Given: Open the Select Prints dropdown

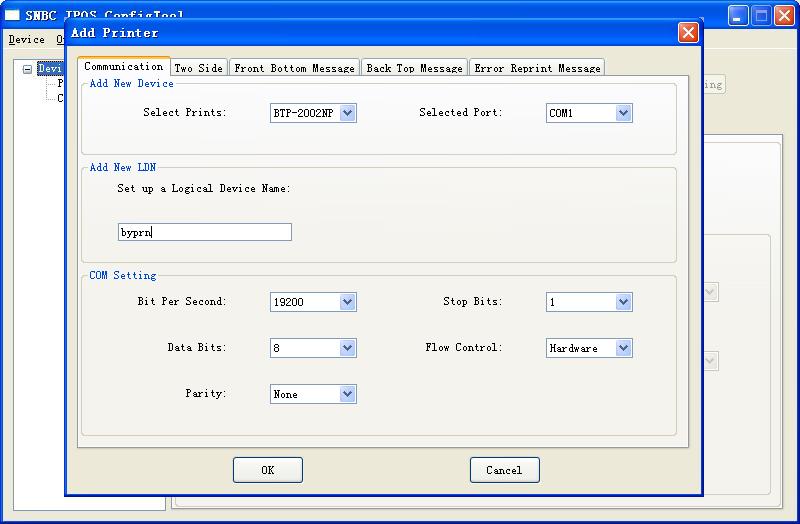Looking at the screenshot, I should (313, 113).
